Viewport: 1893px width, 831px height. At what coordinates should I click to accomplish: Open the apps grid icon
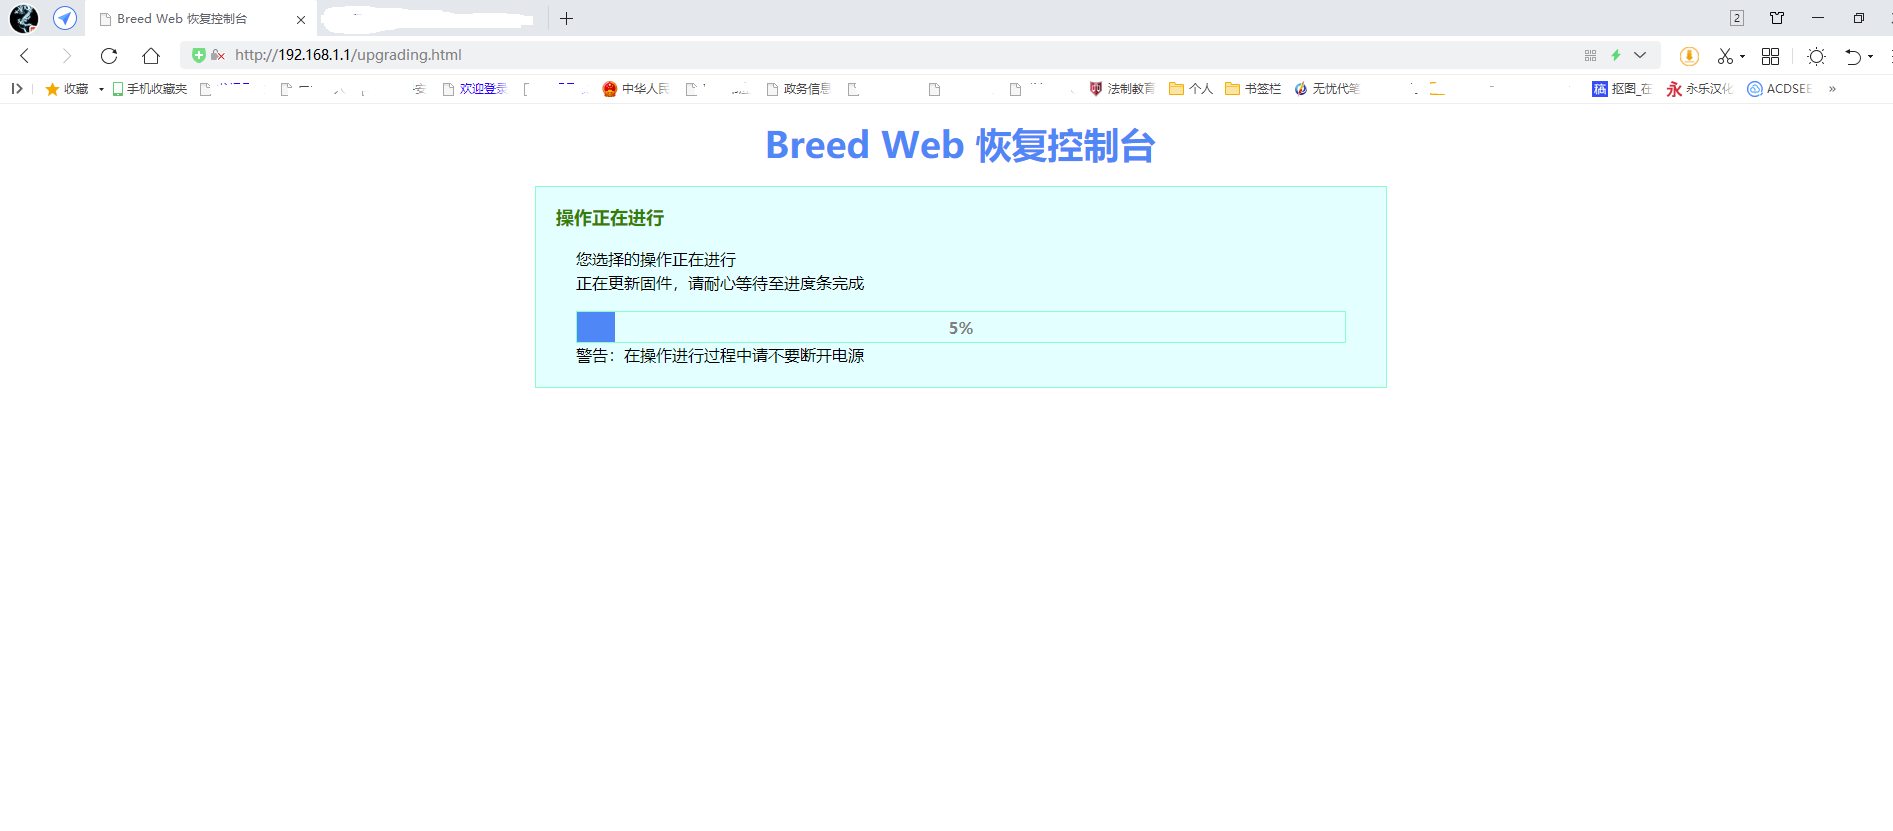click(1770, 56)
